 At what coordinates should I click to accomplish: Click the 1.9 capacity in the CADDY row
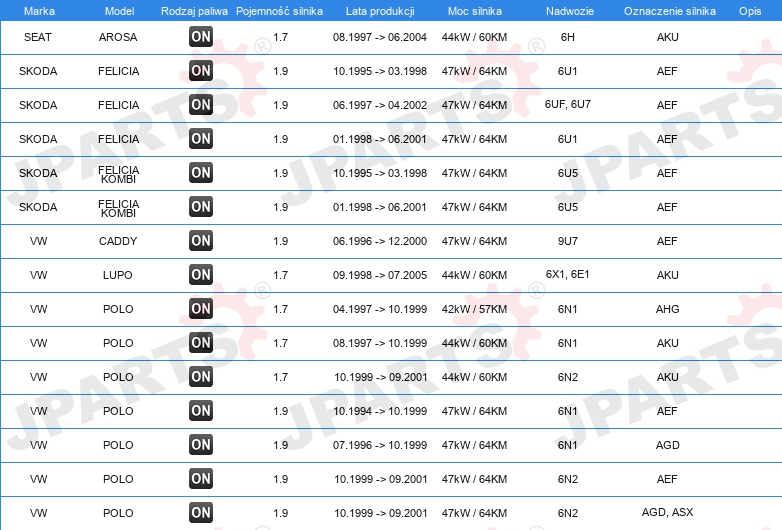click(280, 241)
